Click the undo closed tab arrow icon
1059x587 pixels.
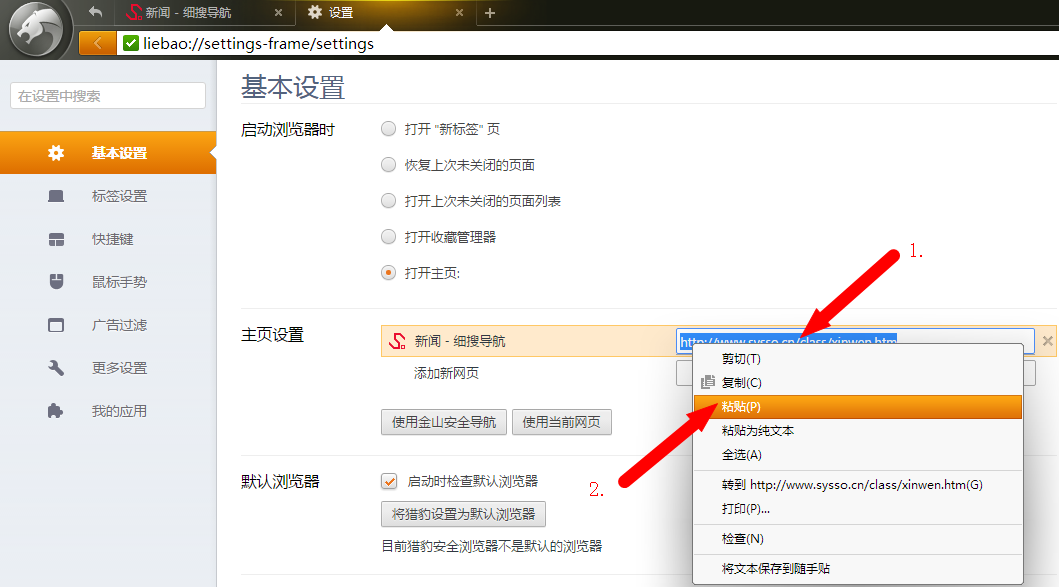[95, 12]
